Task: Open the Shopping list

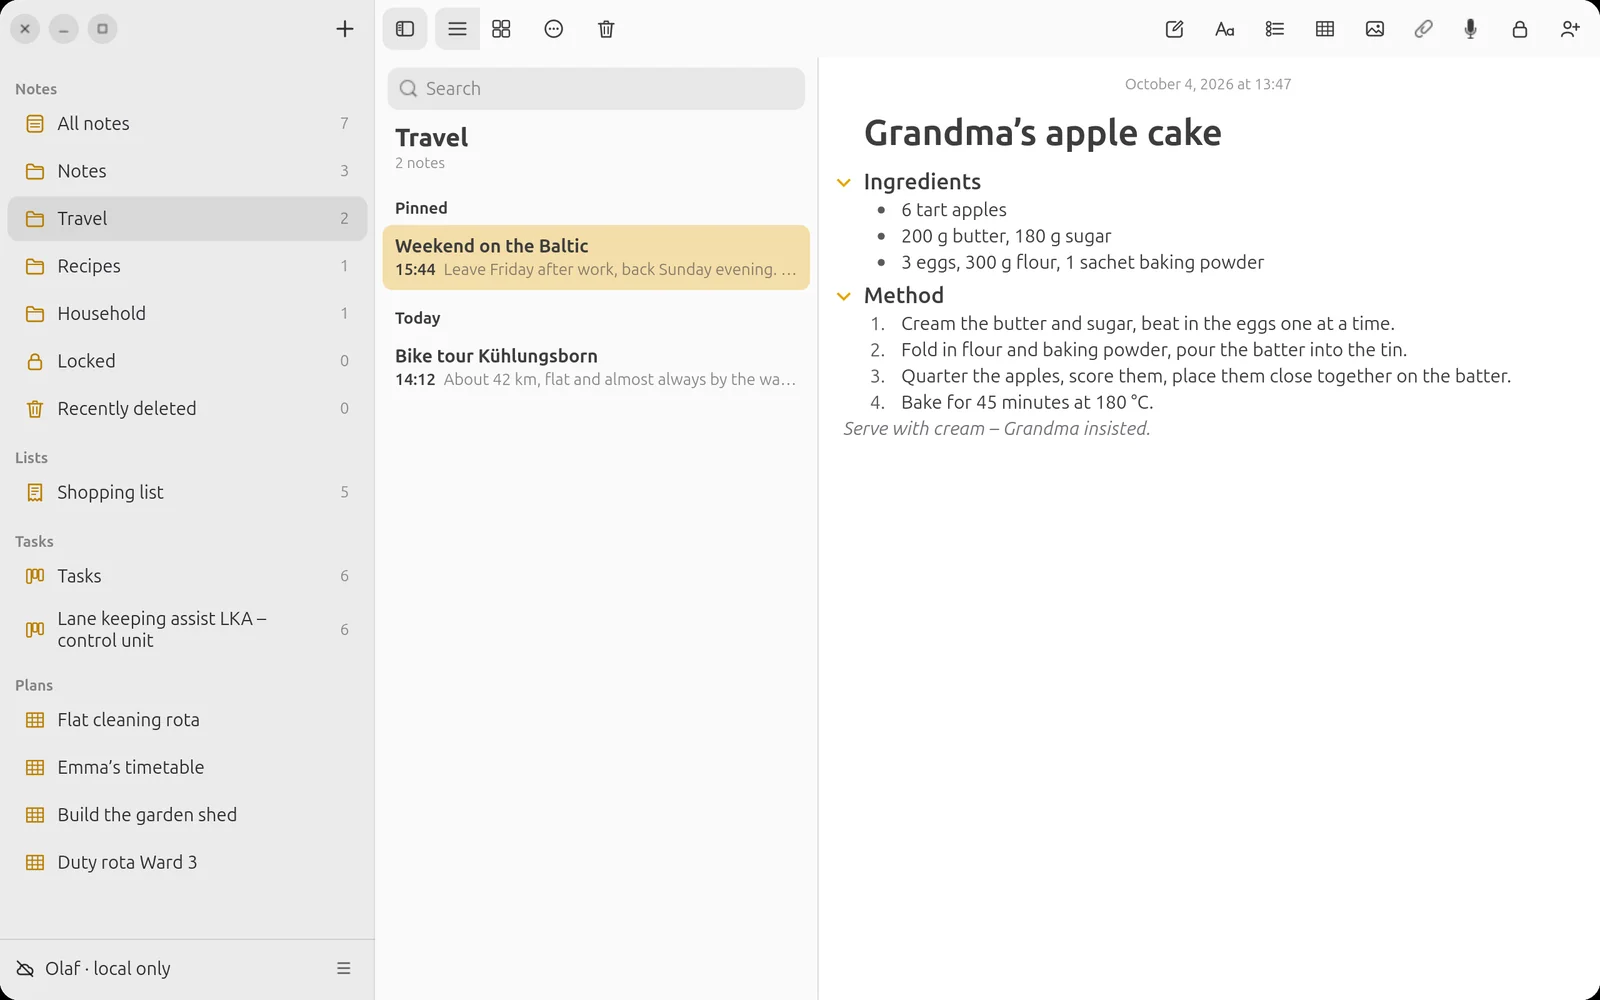Action: point(187,492)
